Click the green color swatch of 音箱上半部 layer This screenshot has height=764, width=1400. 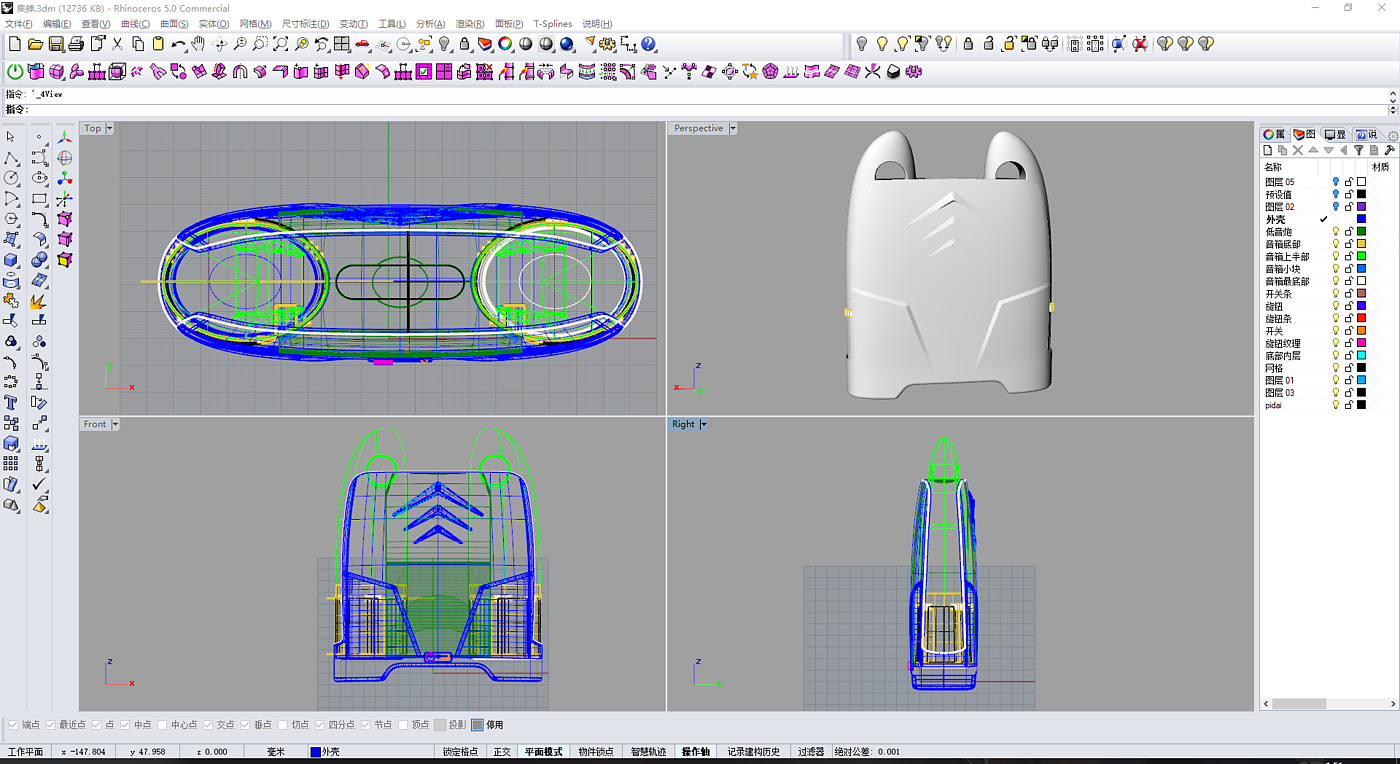click(x=1361, y=256)
